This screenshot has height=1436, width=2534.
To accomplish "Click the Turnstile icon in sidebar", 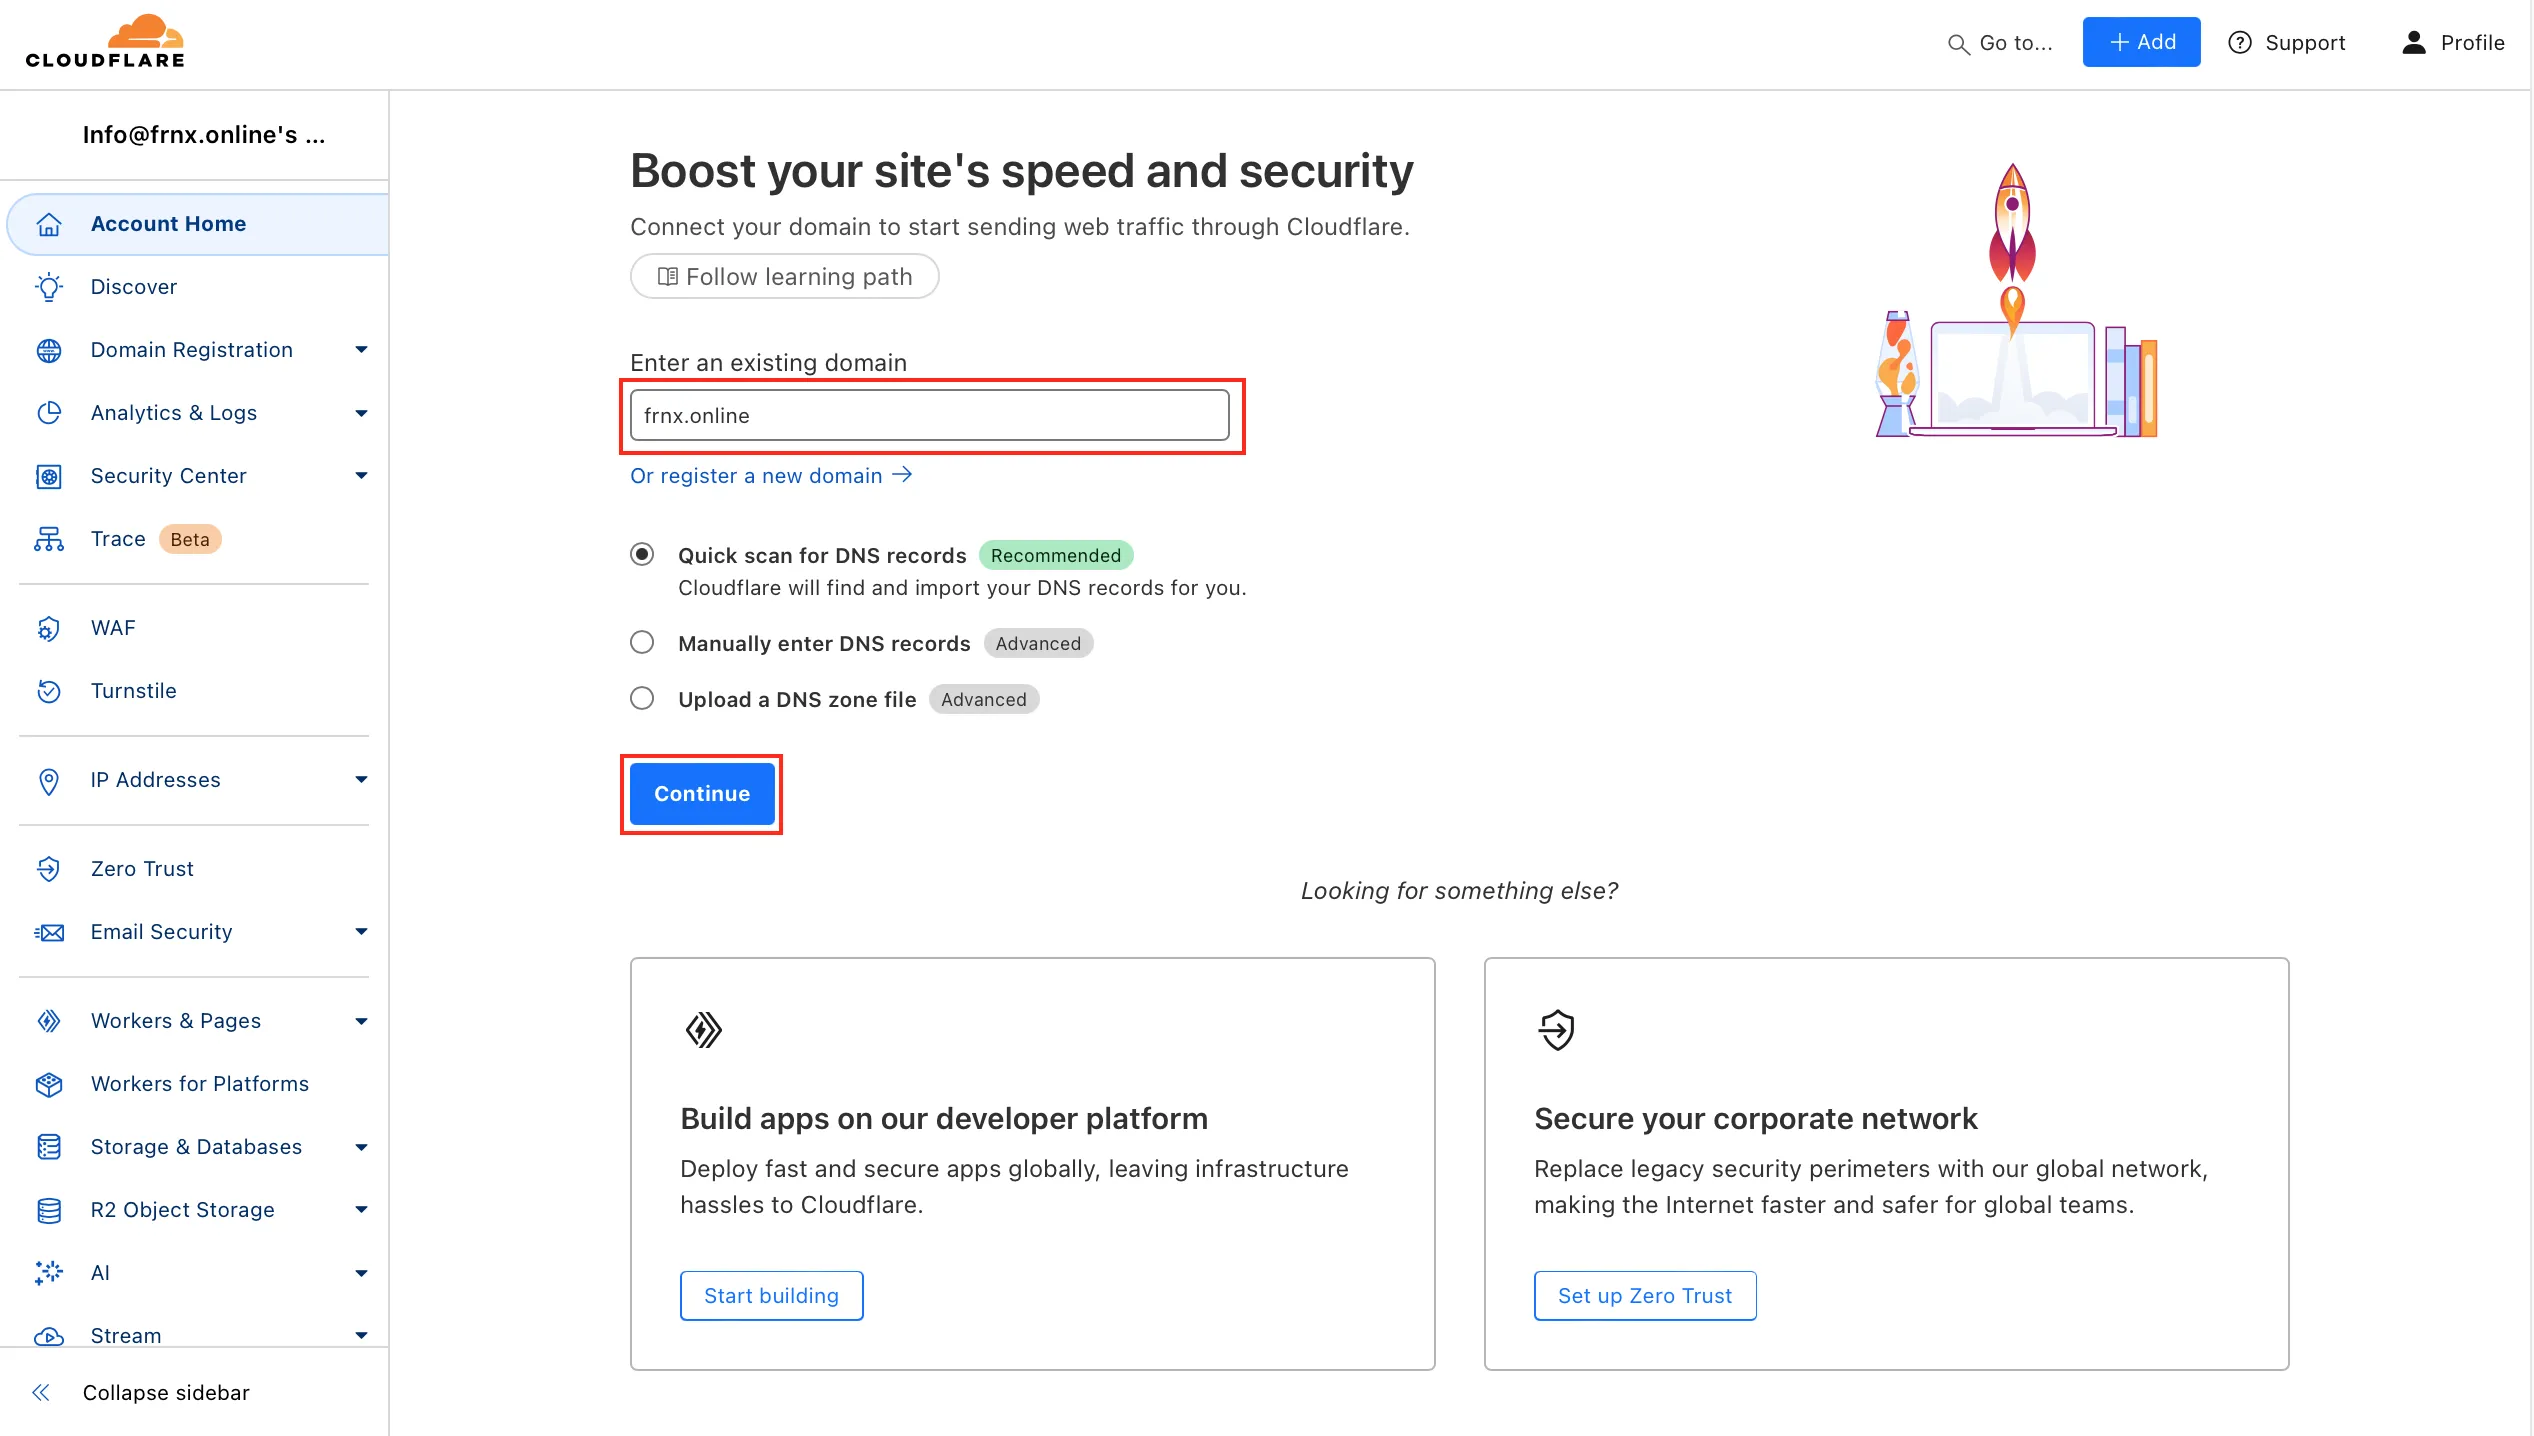I will click(x=49, y=691).
